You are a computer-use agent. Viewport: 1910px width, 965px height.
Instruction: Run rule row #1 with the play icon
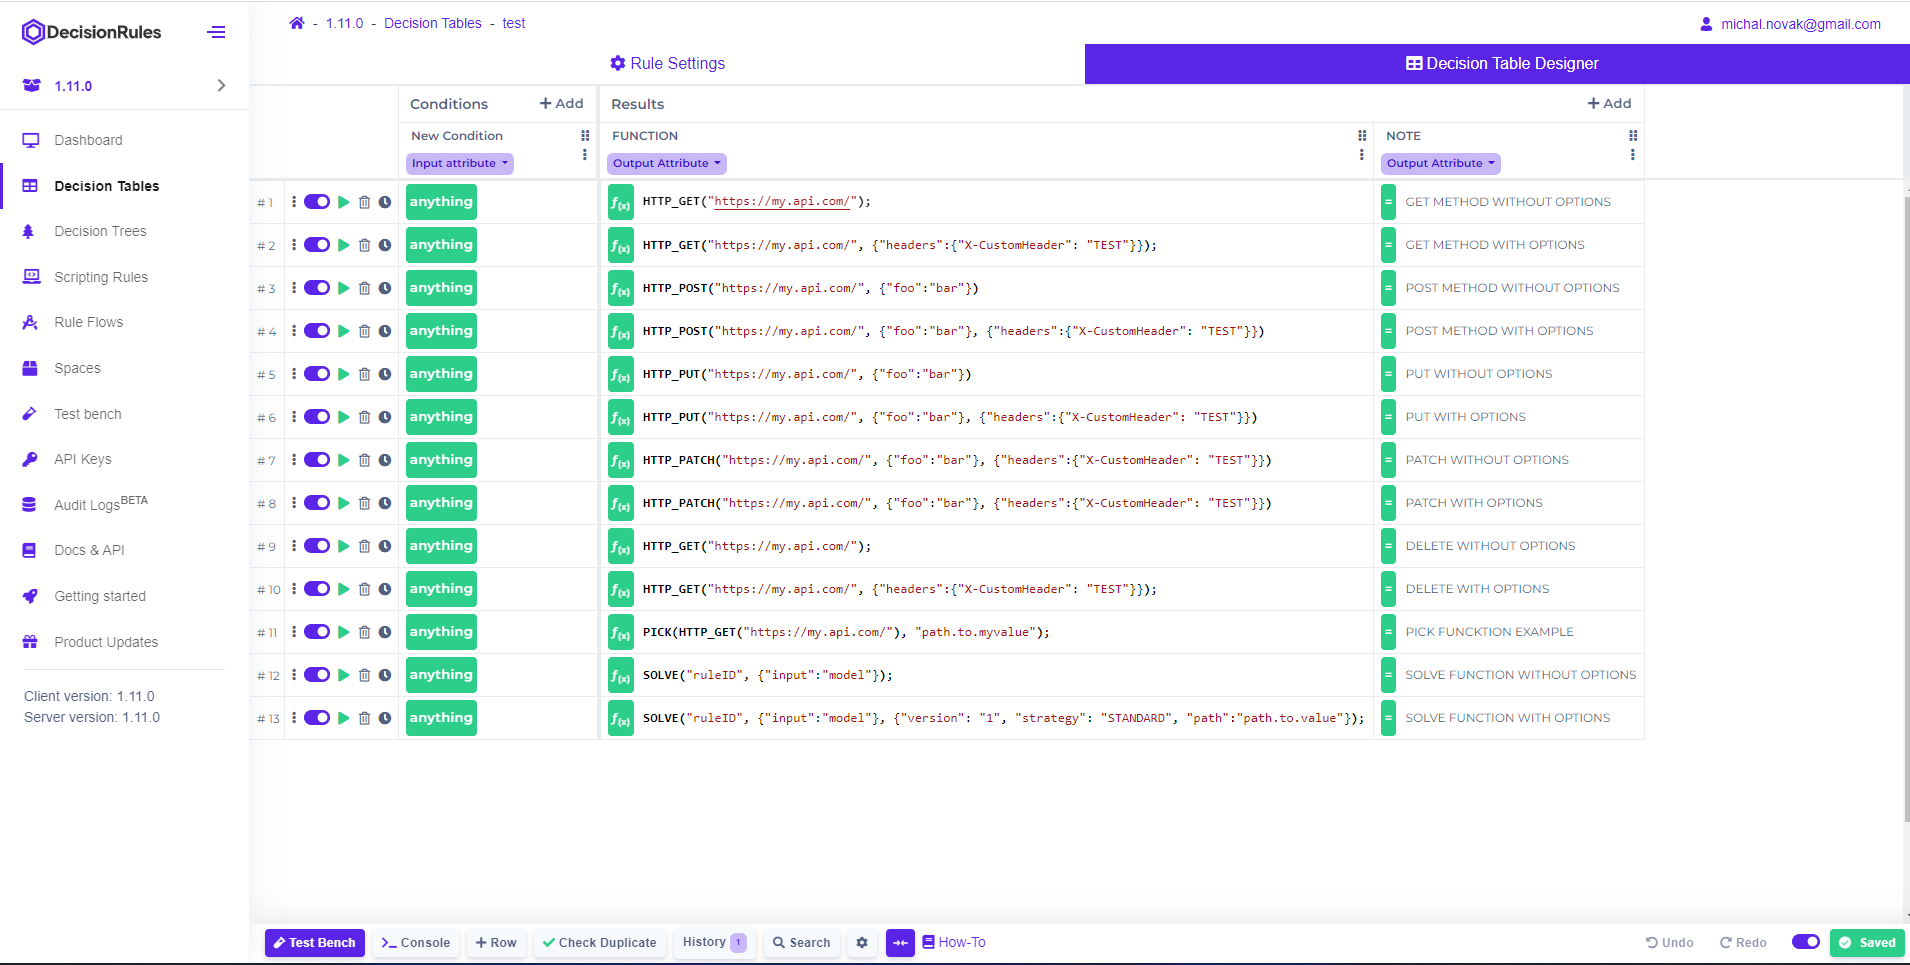[343, 201]
